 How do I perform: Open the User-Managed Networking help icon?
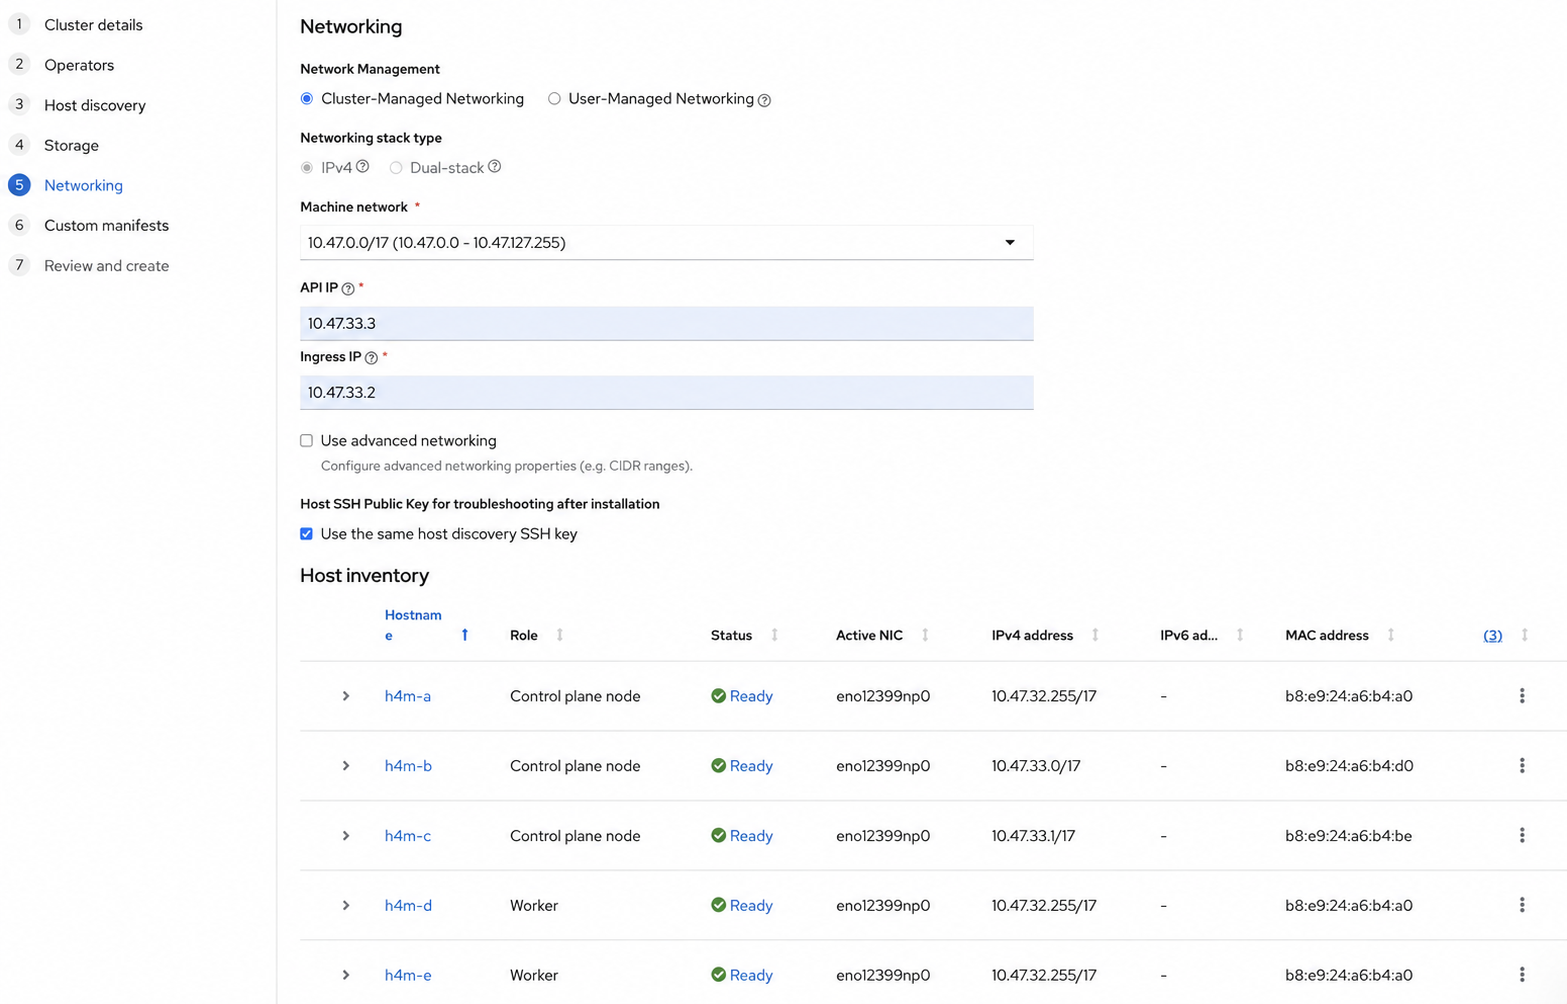(x=764, y=100)
